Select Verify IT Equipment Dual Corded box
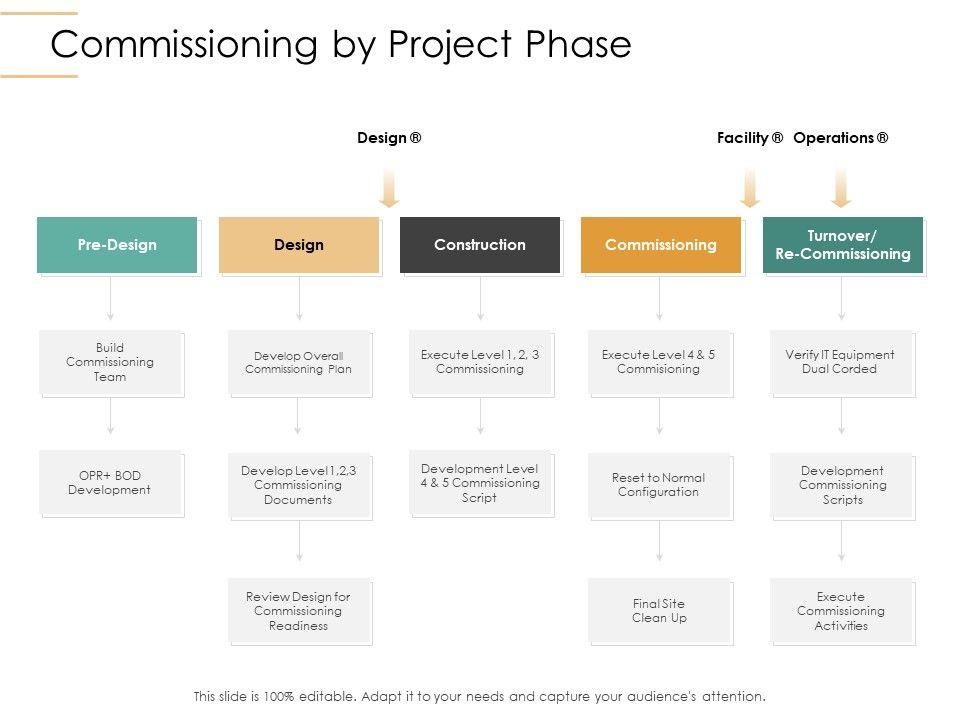960x720 pixels. point(841,362)
